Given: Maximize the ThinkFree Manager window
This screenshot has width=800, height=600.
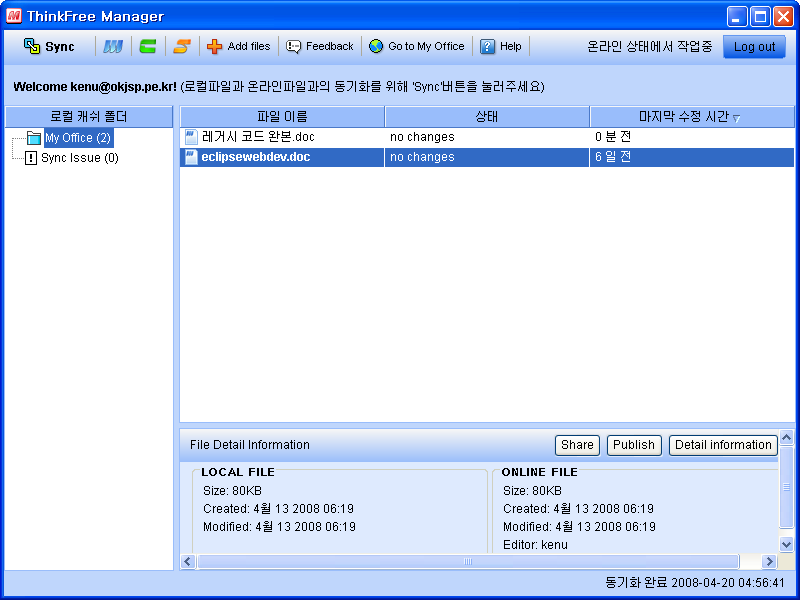Looking at the screenshot, I should [760, 16].
